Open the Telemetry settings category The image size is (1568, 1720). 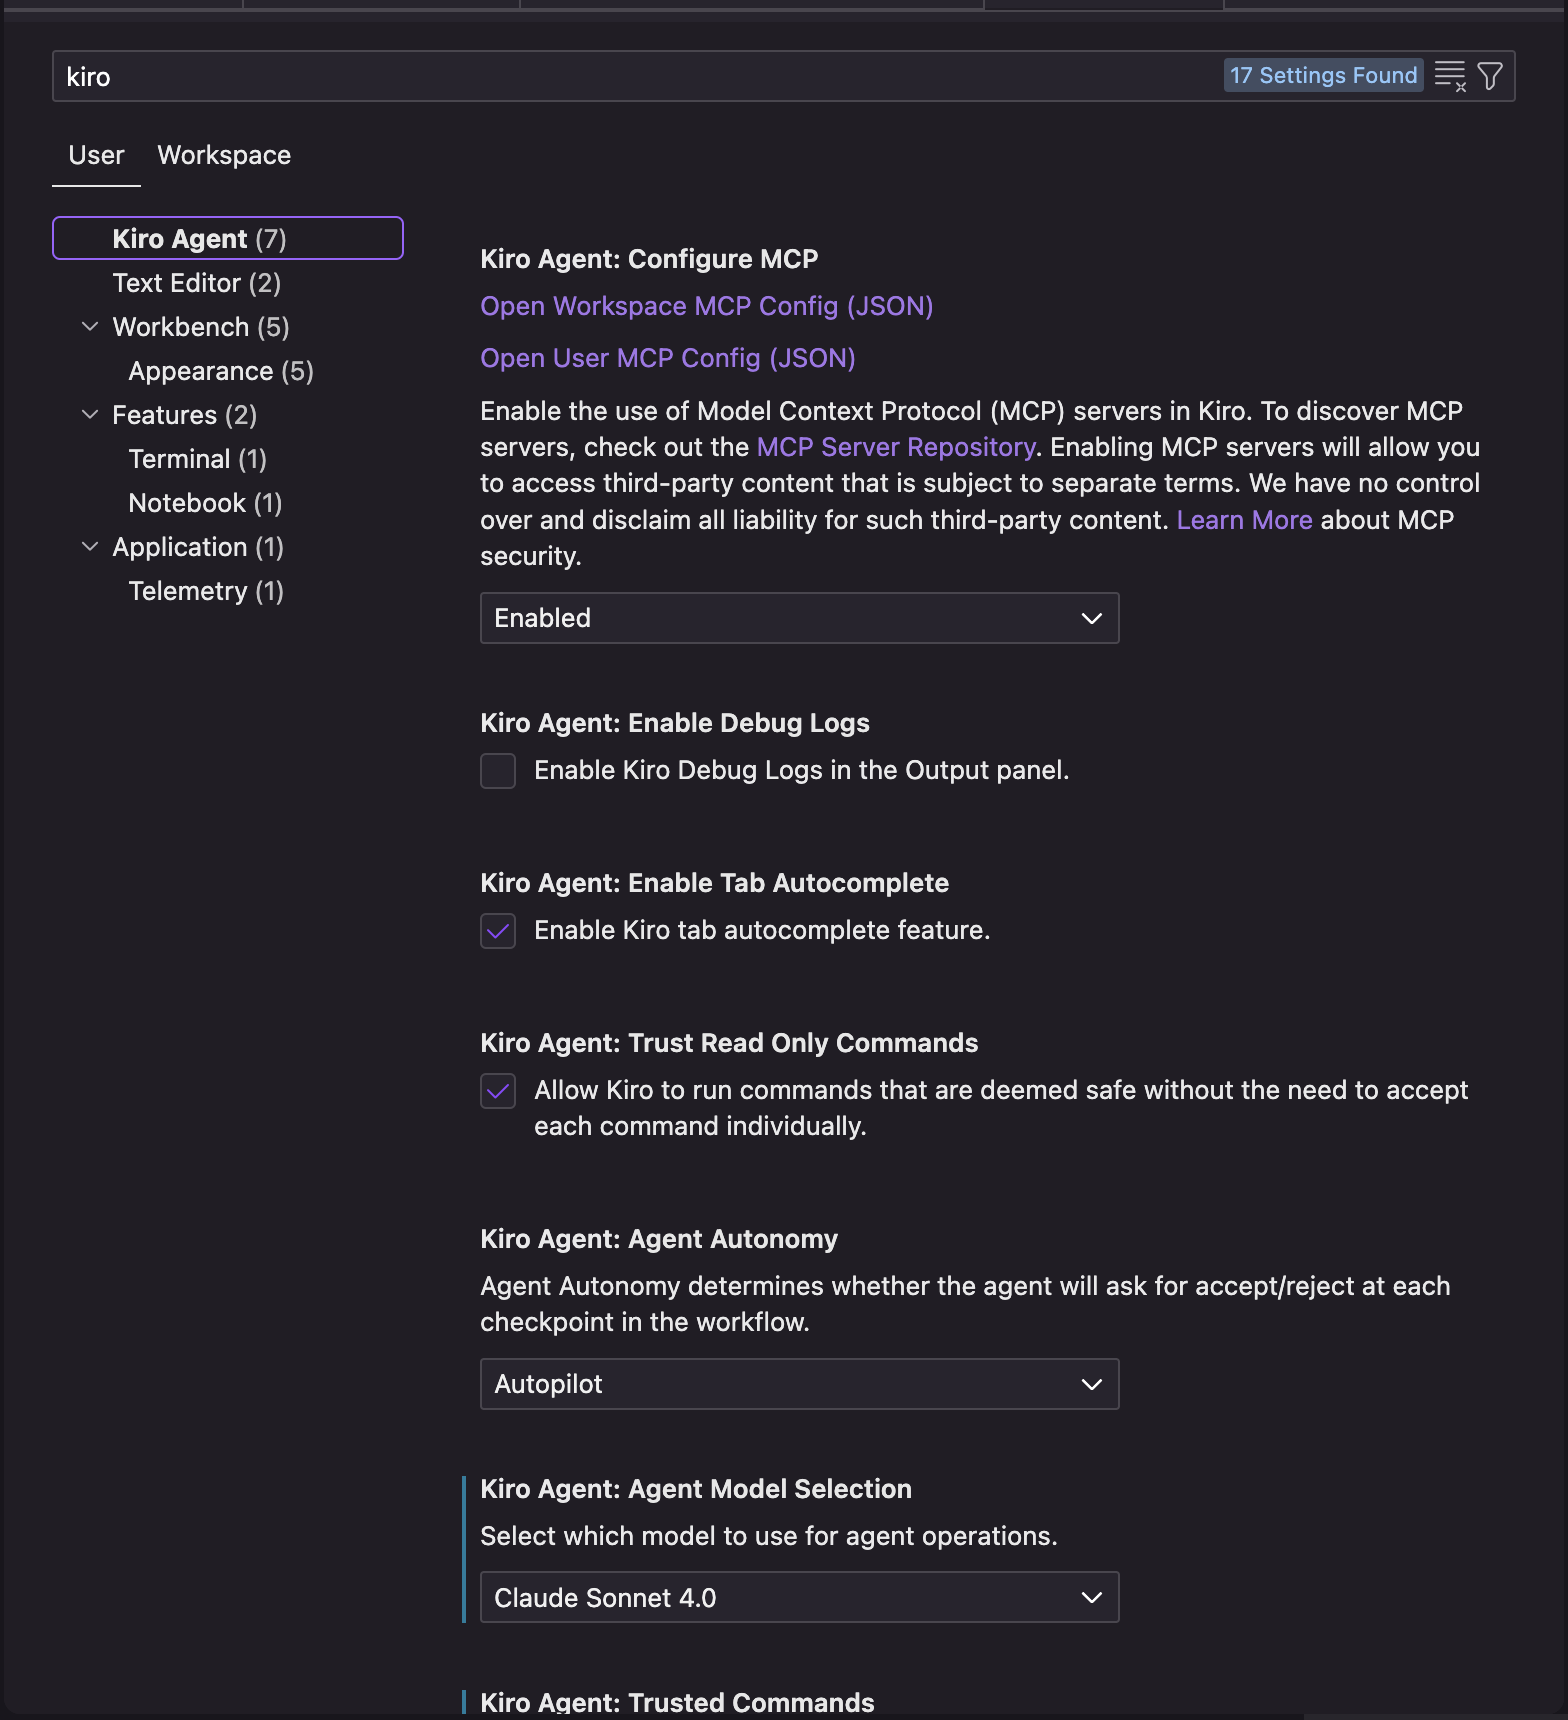coord(204,590)
